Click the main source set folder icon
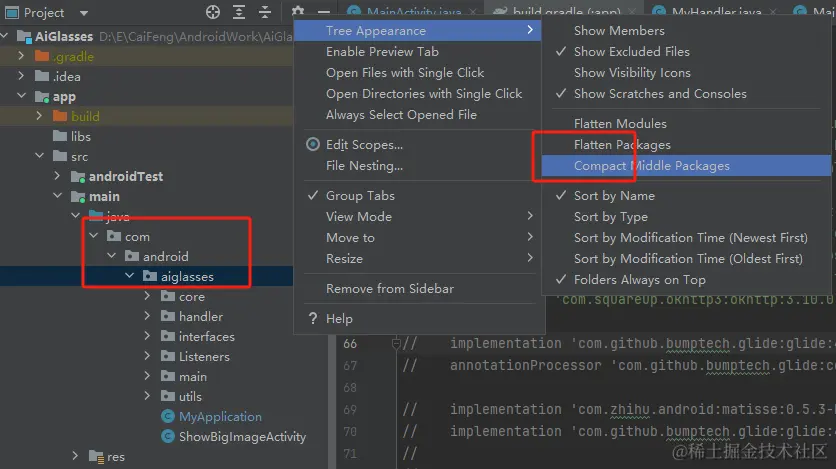 tap(78, 197)
